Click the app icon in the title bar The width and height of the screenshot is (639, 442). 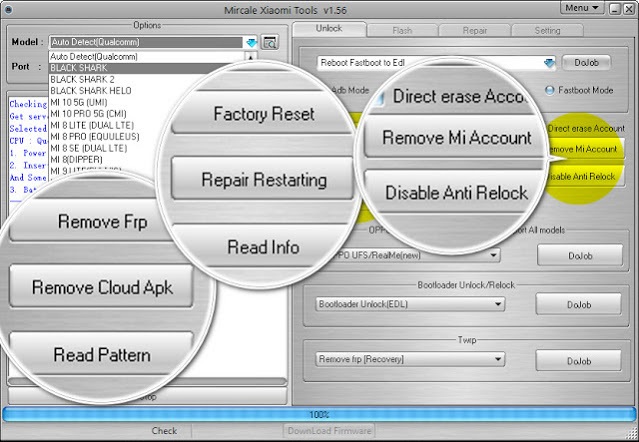coord(7,9)
